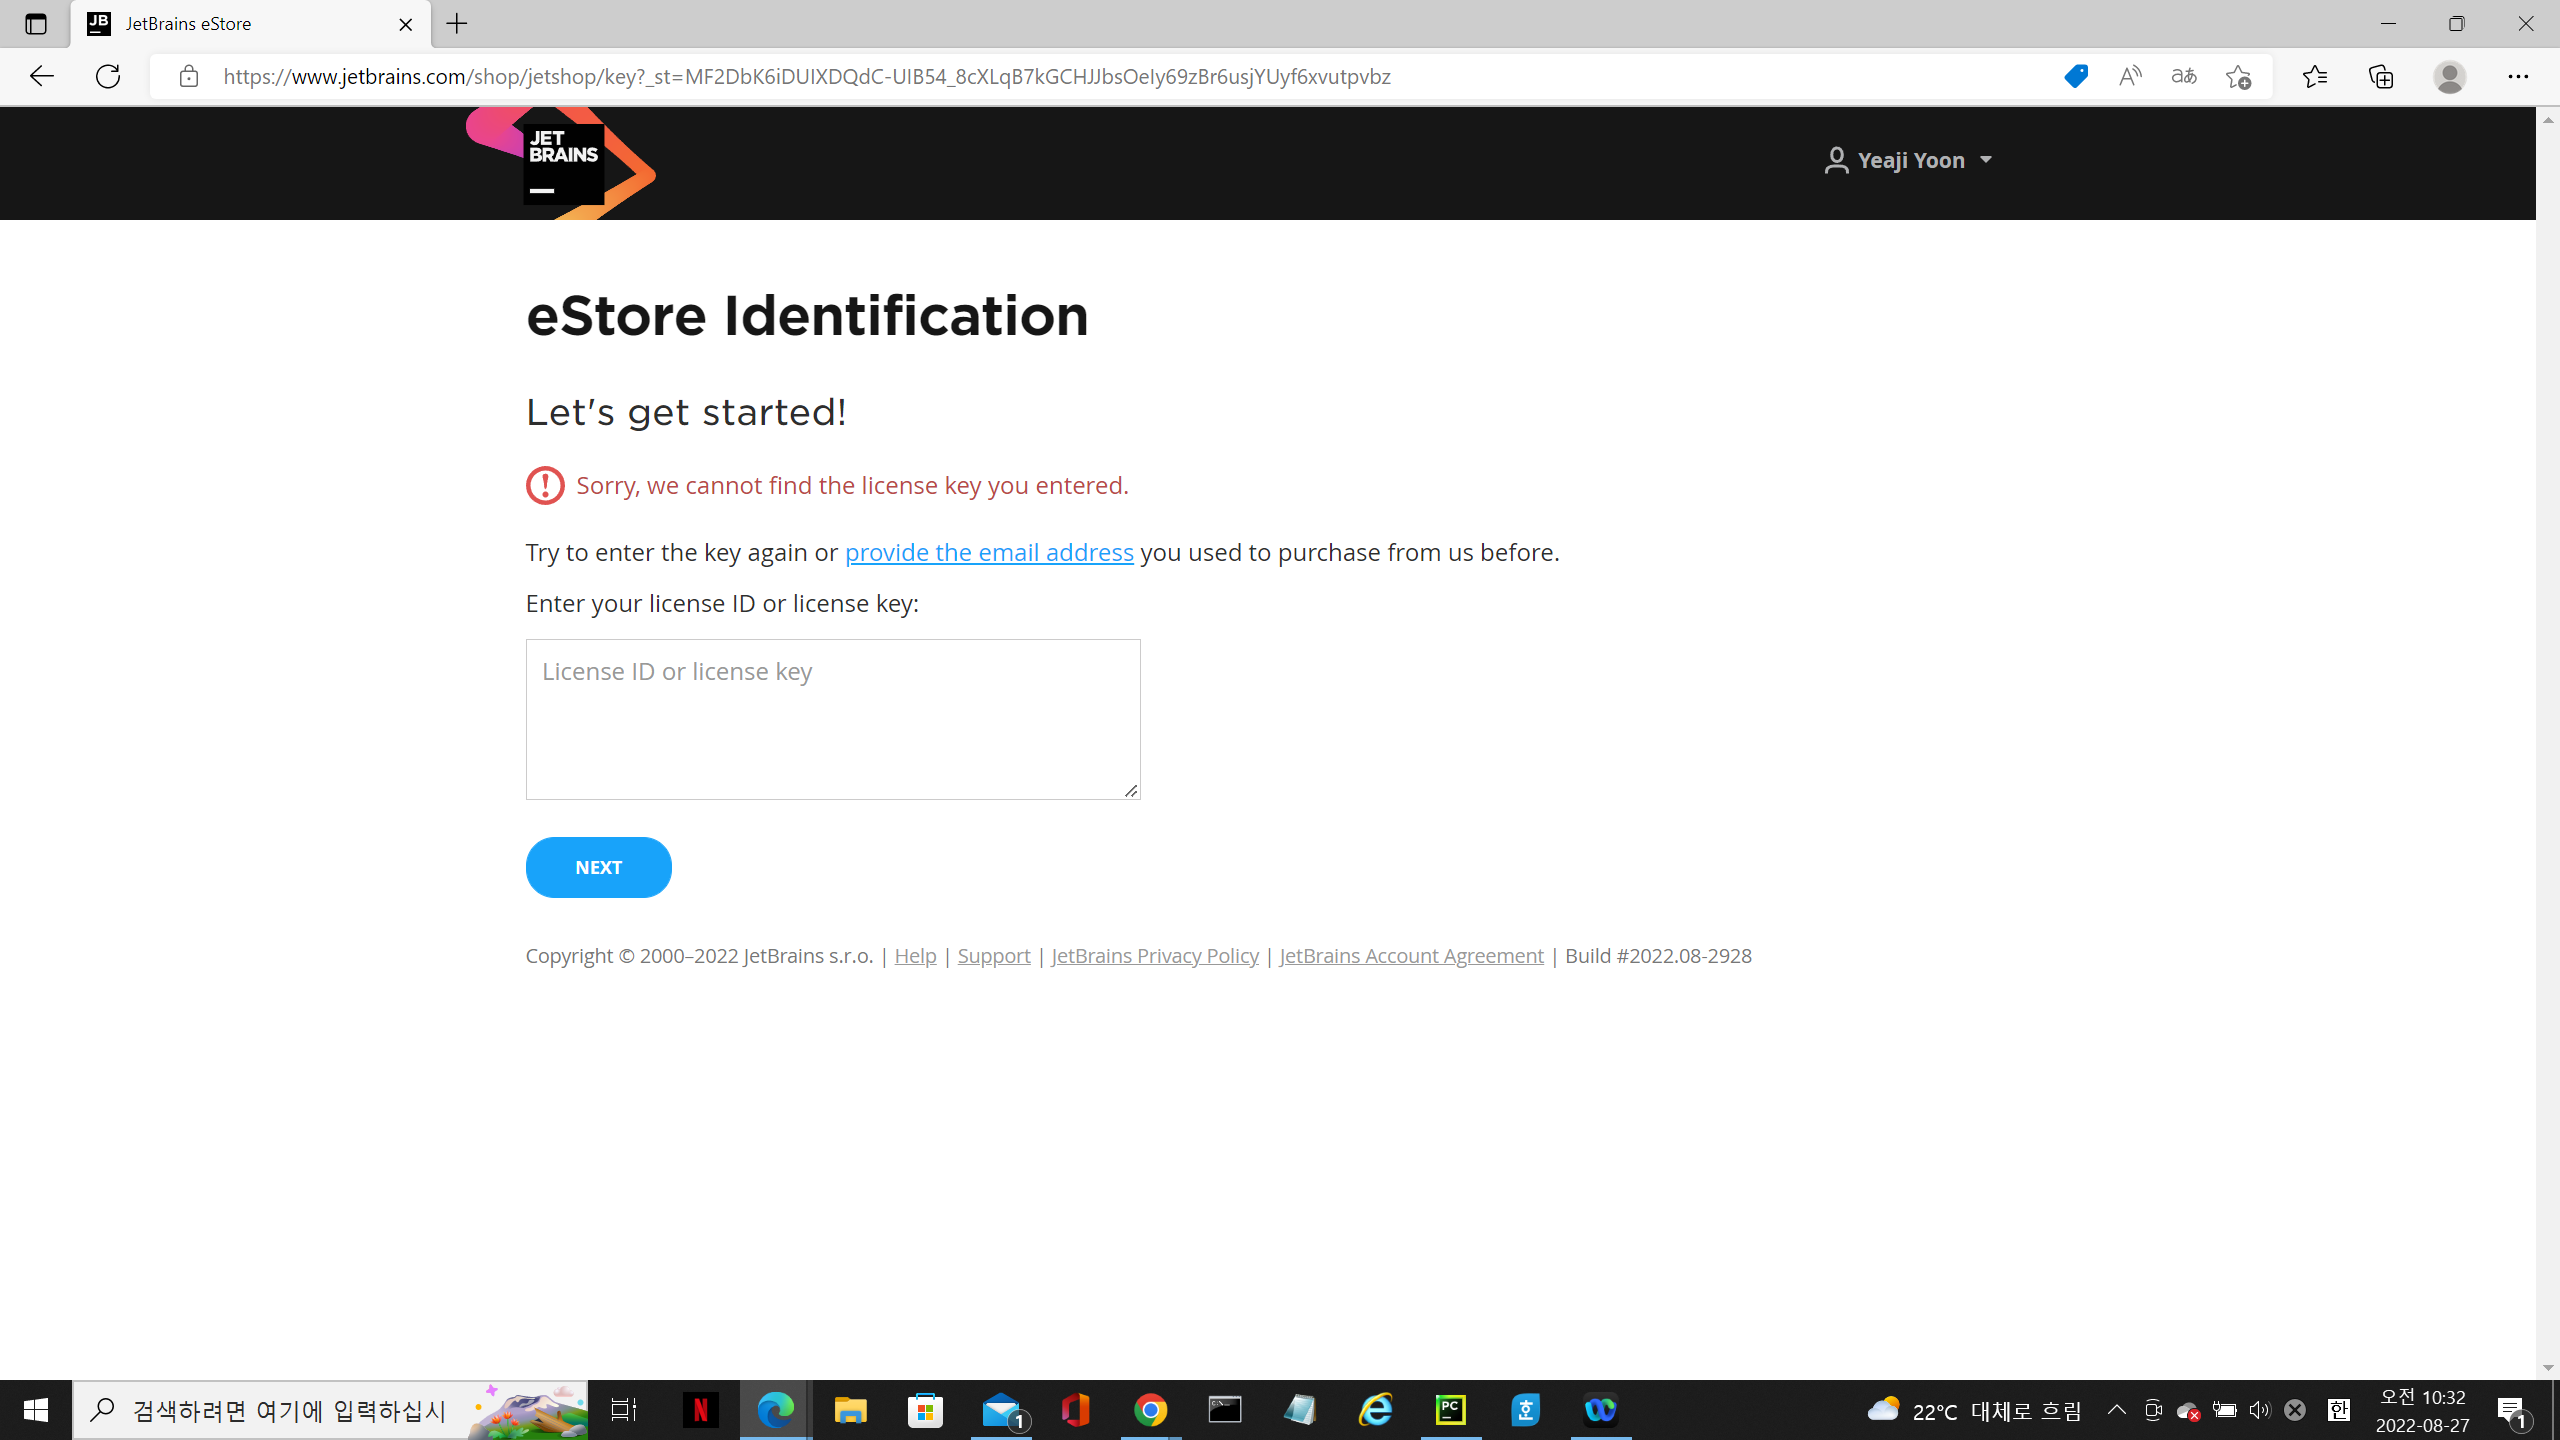Open the Windows Start menu
2560x1440 pixels.
36,1410
